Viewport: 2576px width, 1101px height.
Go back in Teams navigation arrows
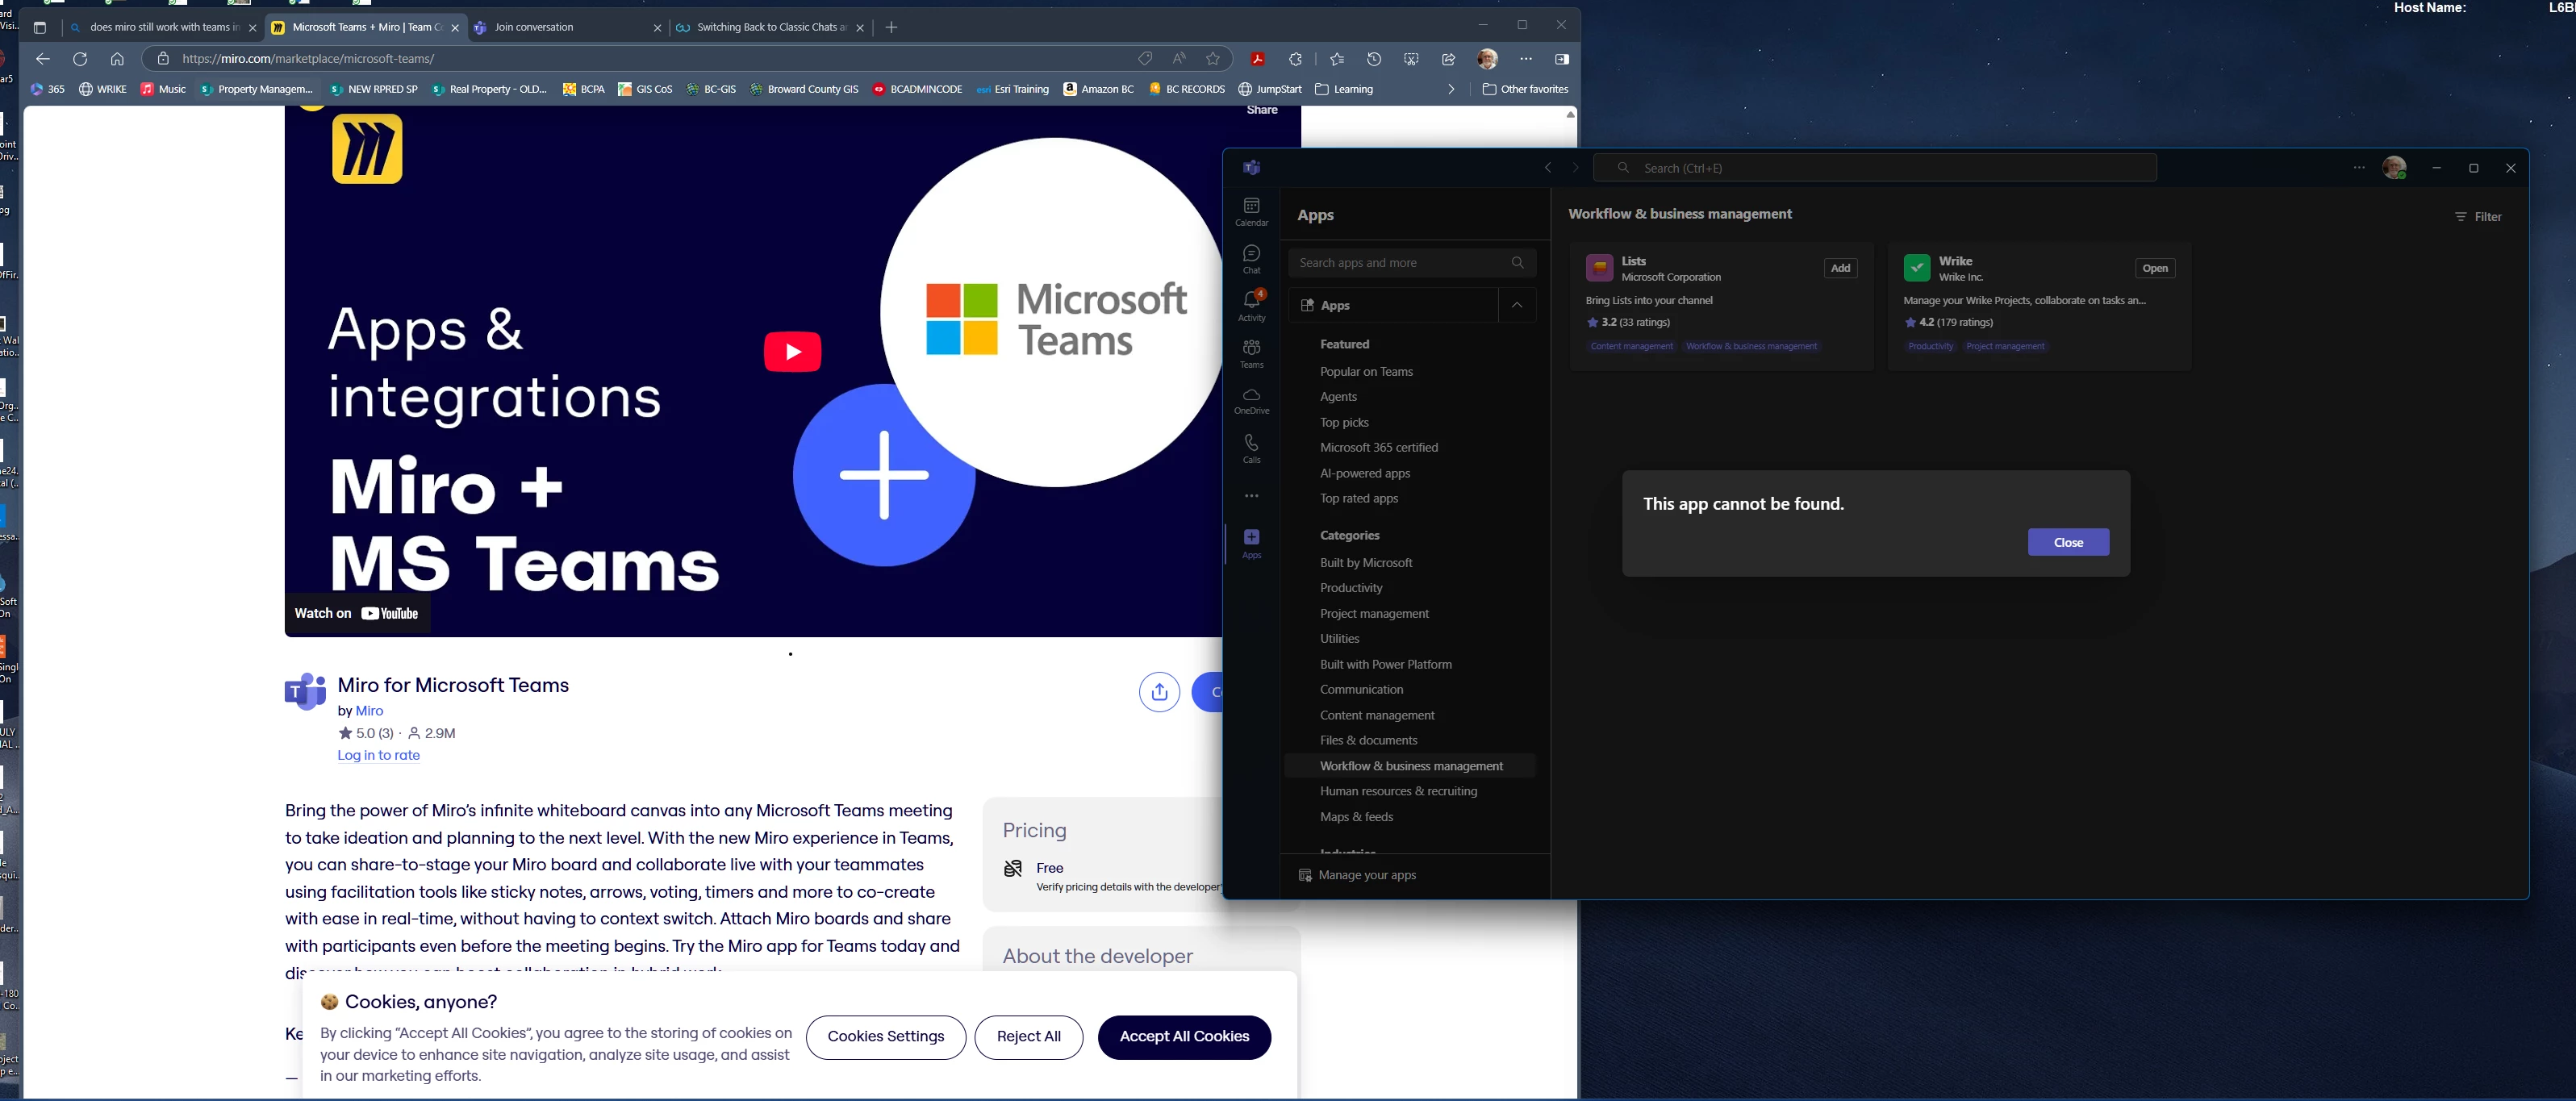pos(1548,168)
